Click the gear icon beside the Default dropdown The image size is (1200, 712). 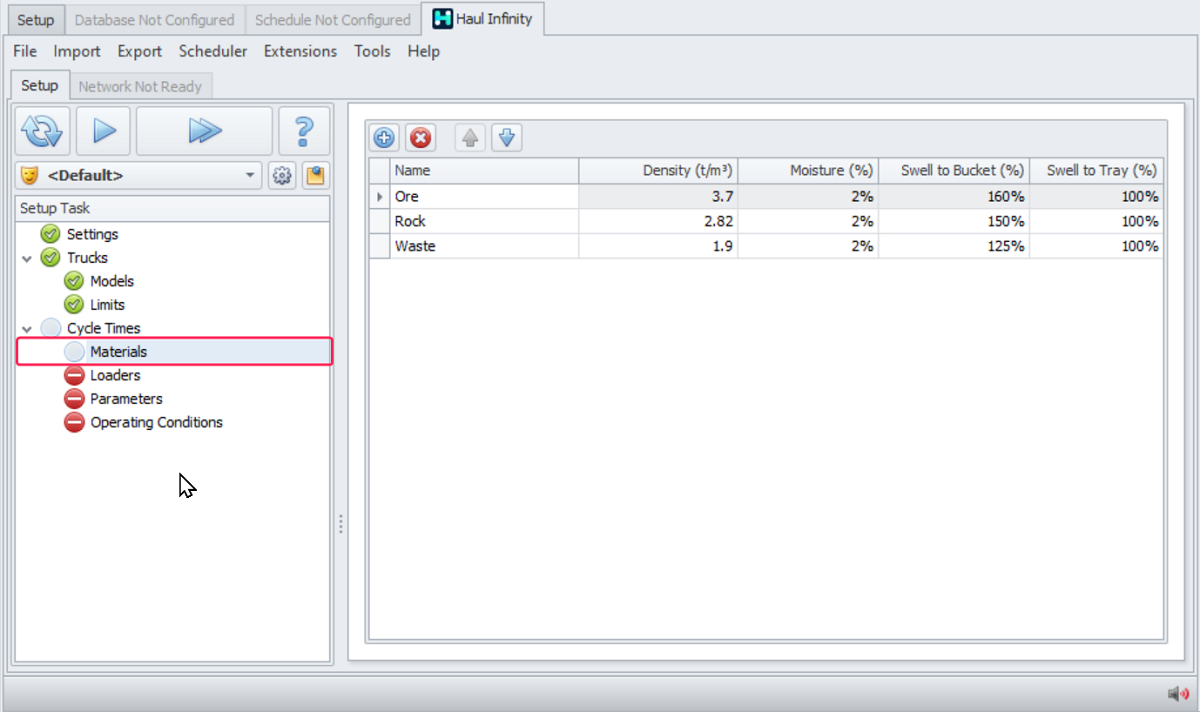click(282, 176)
